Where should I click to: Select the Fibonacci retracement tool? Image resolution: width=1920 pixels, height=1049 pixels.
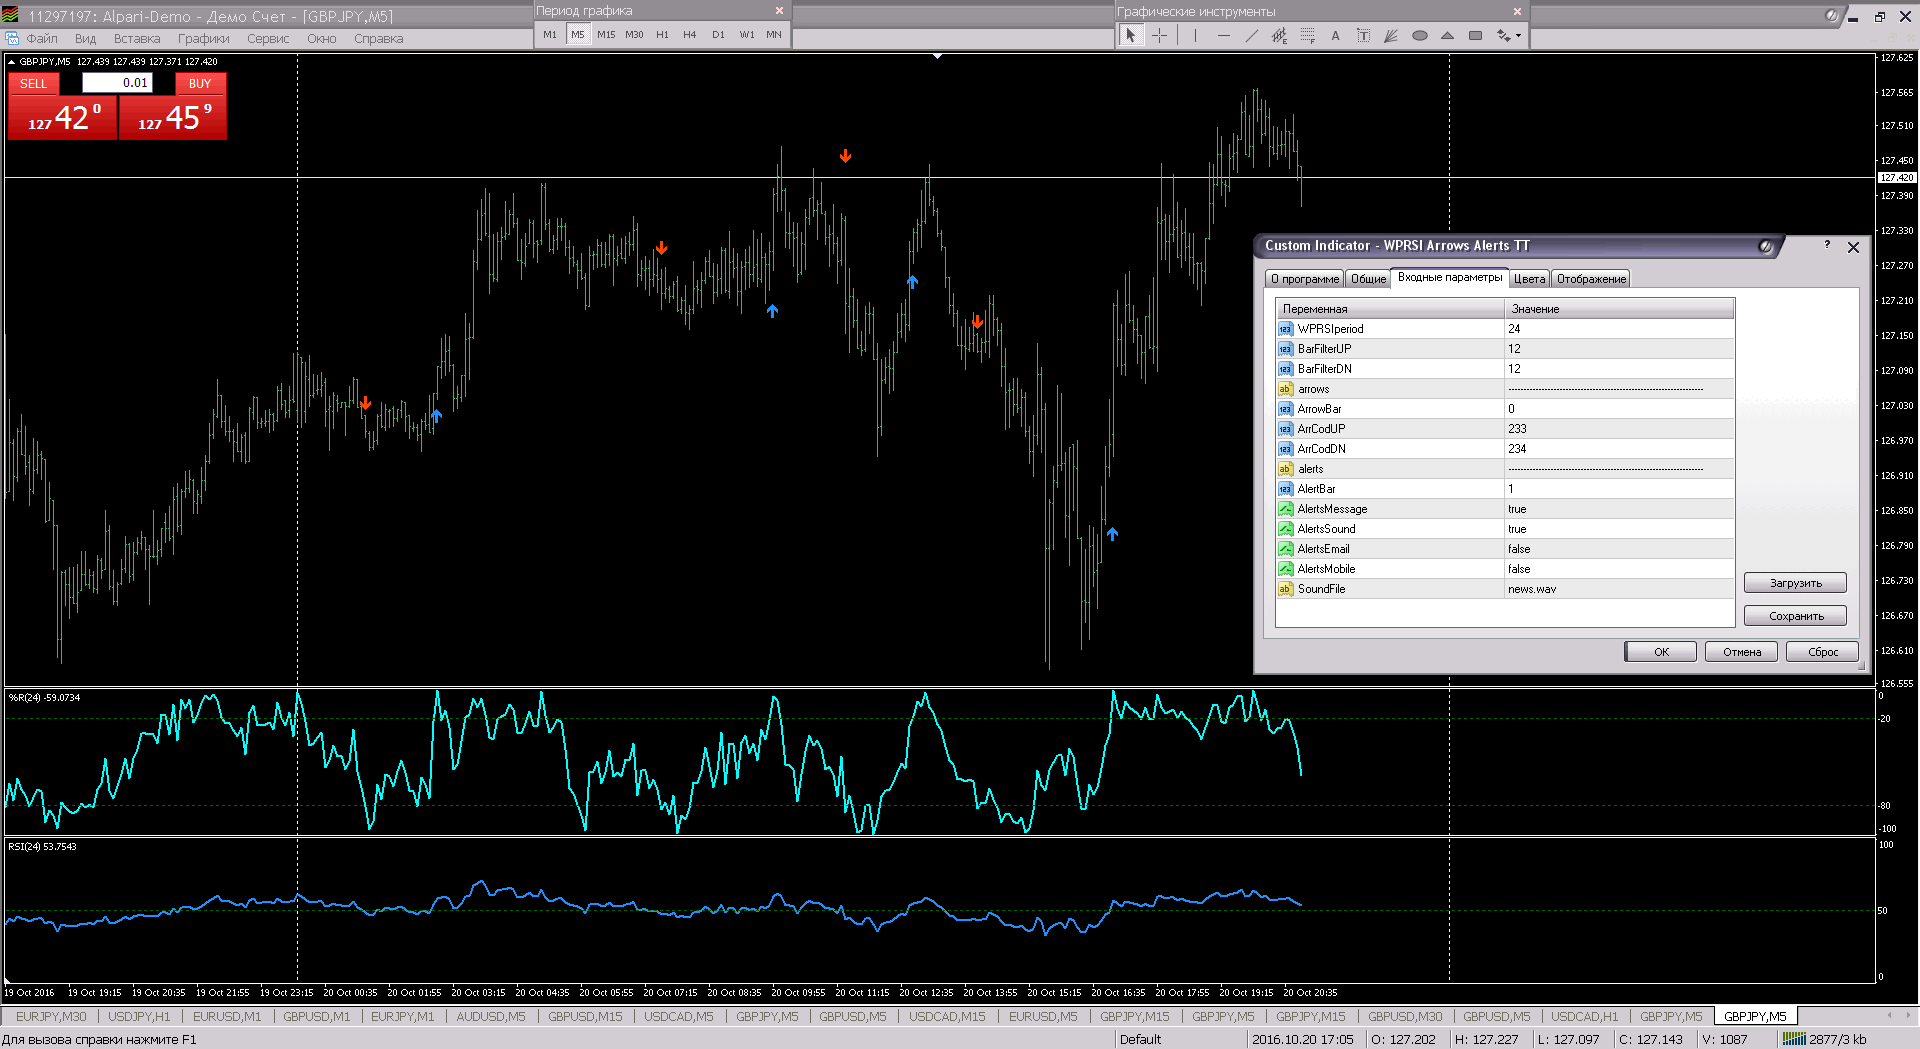click(1307, 36)
